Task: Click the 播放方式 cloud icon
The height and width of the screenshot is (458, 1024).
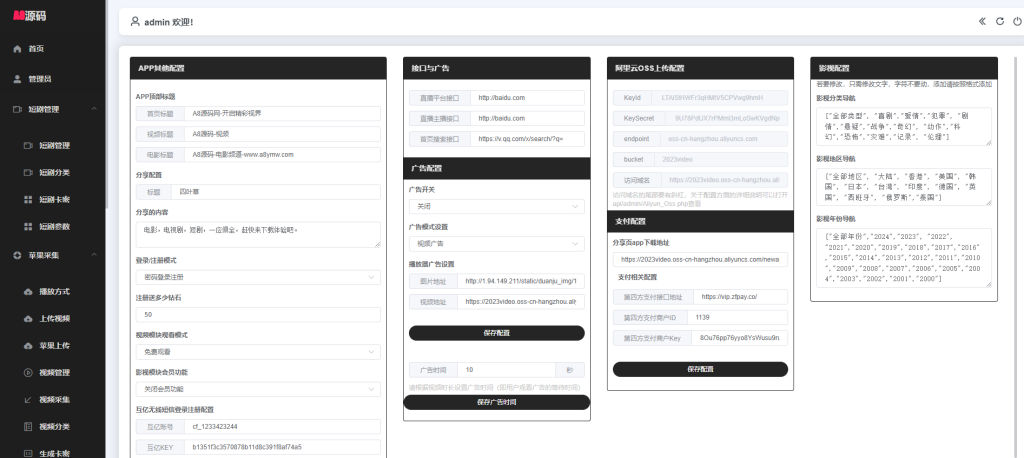Action: 28,292
